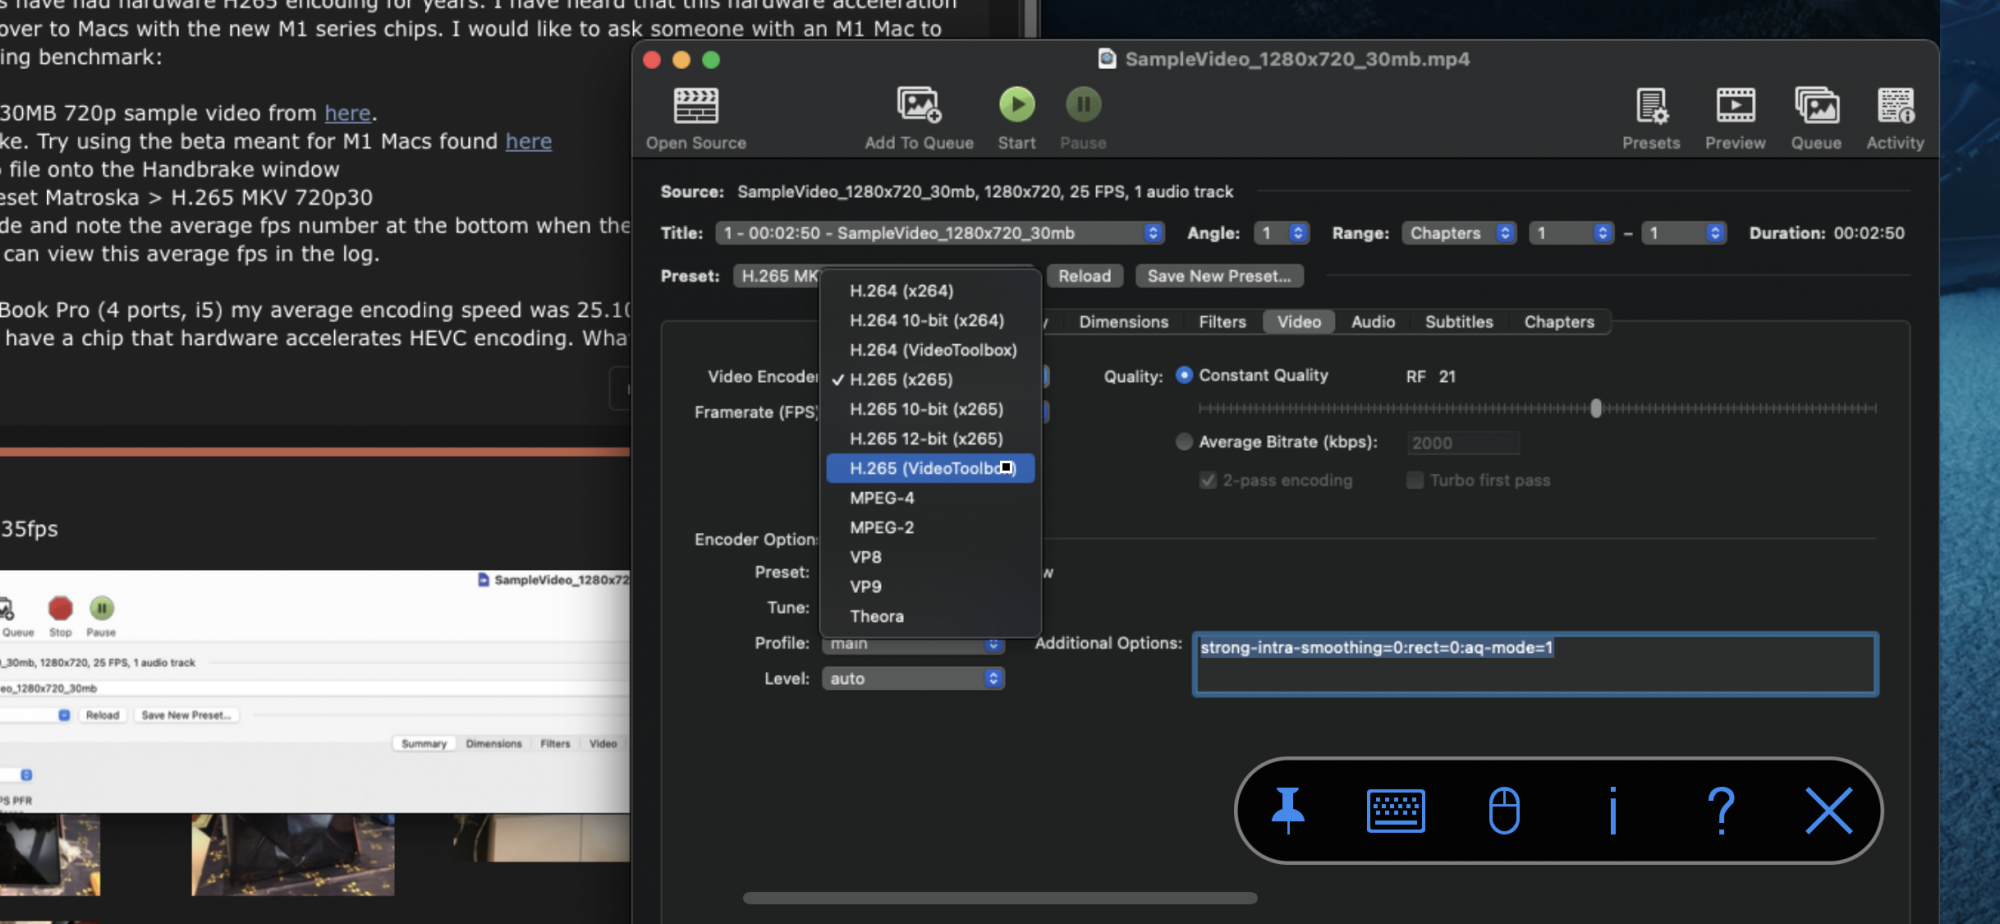The height and width of the screenshot is (924, 2000).
Task: Click the RF quality slider handle
Action: [1596, 408]
